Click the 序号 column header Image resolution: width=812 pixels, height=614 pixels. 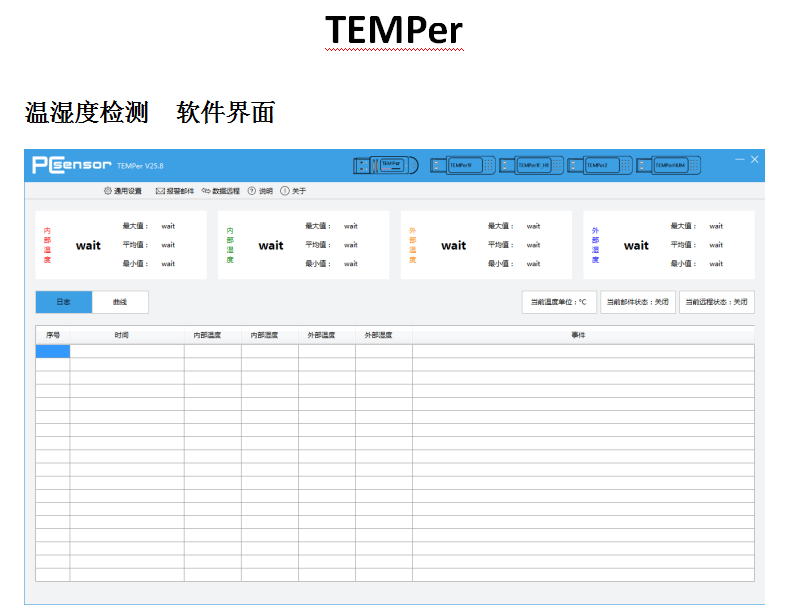tap(53, 335)
